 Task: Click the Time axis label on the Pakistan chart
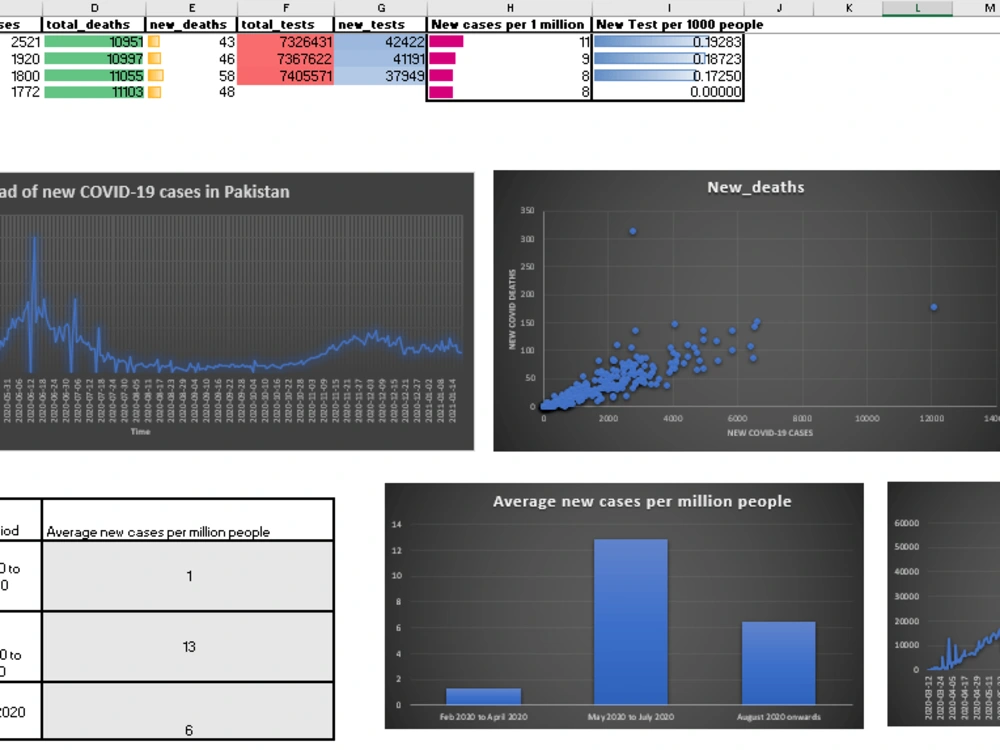tap(140, 432)
